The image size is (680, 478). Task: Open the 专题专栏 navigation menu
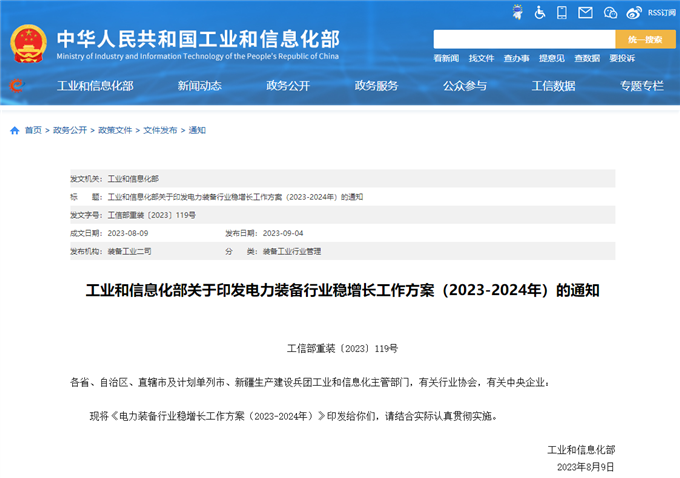tap(642, 86)
